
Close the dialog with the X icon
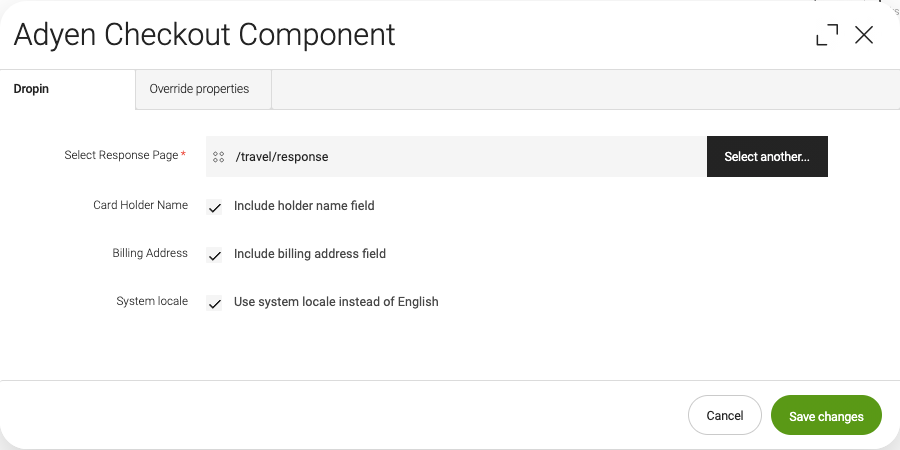864,36
